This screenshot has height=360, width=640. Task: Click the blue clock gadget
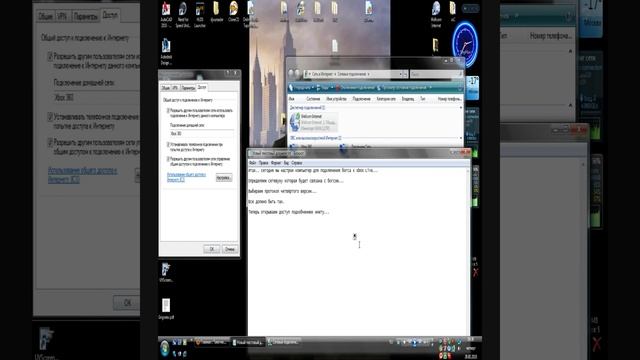pyautogui.click(x=464, y=44)
